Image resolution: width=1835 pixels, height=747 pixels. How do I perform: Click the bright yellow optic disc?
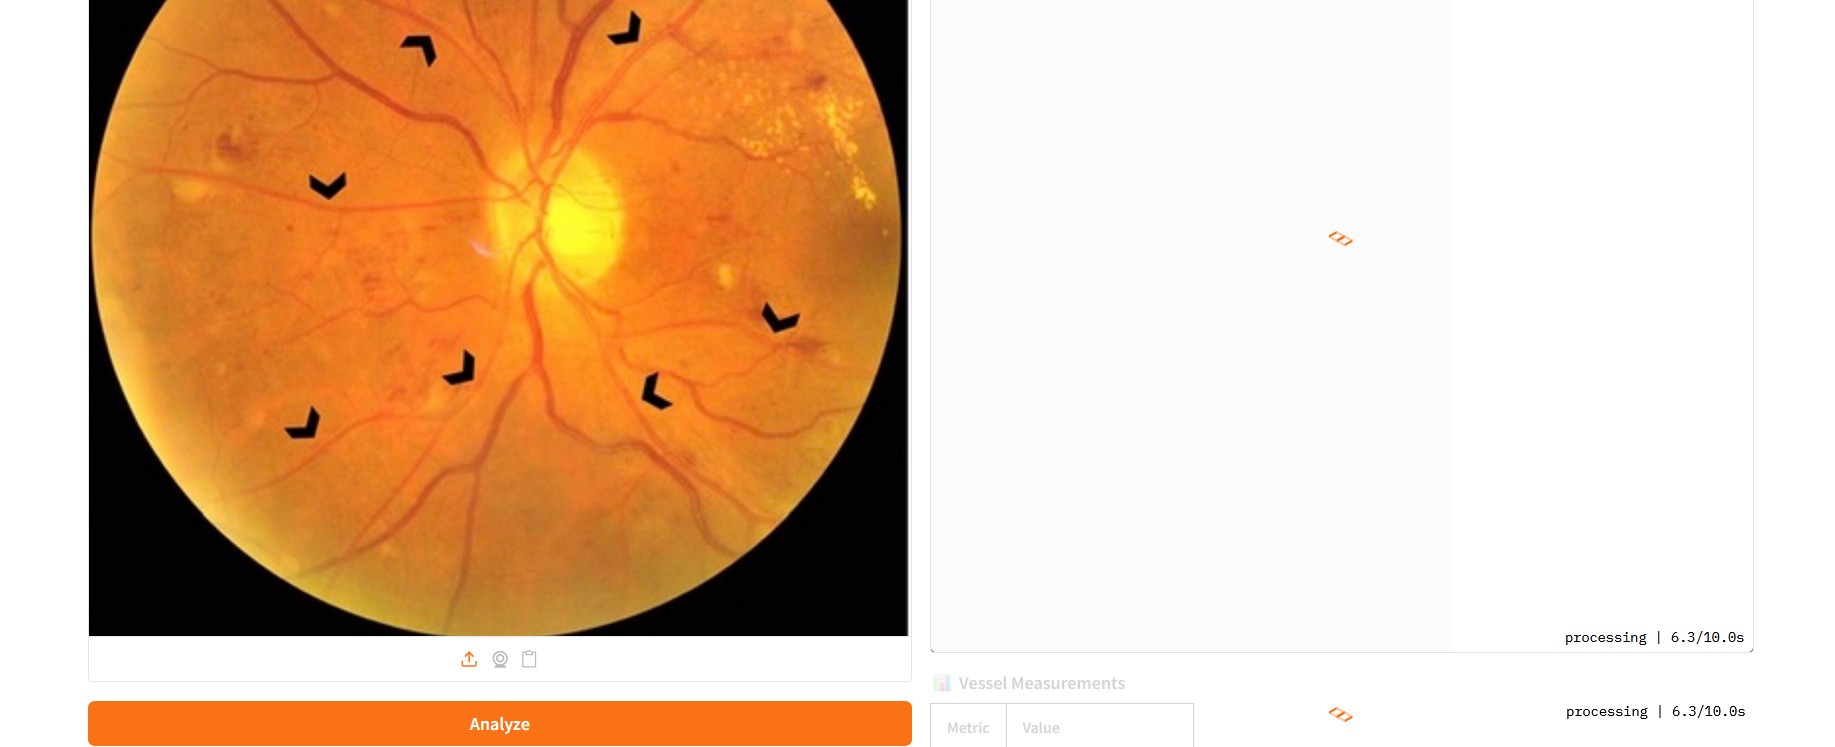click(580, 220)
